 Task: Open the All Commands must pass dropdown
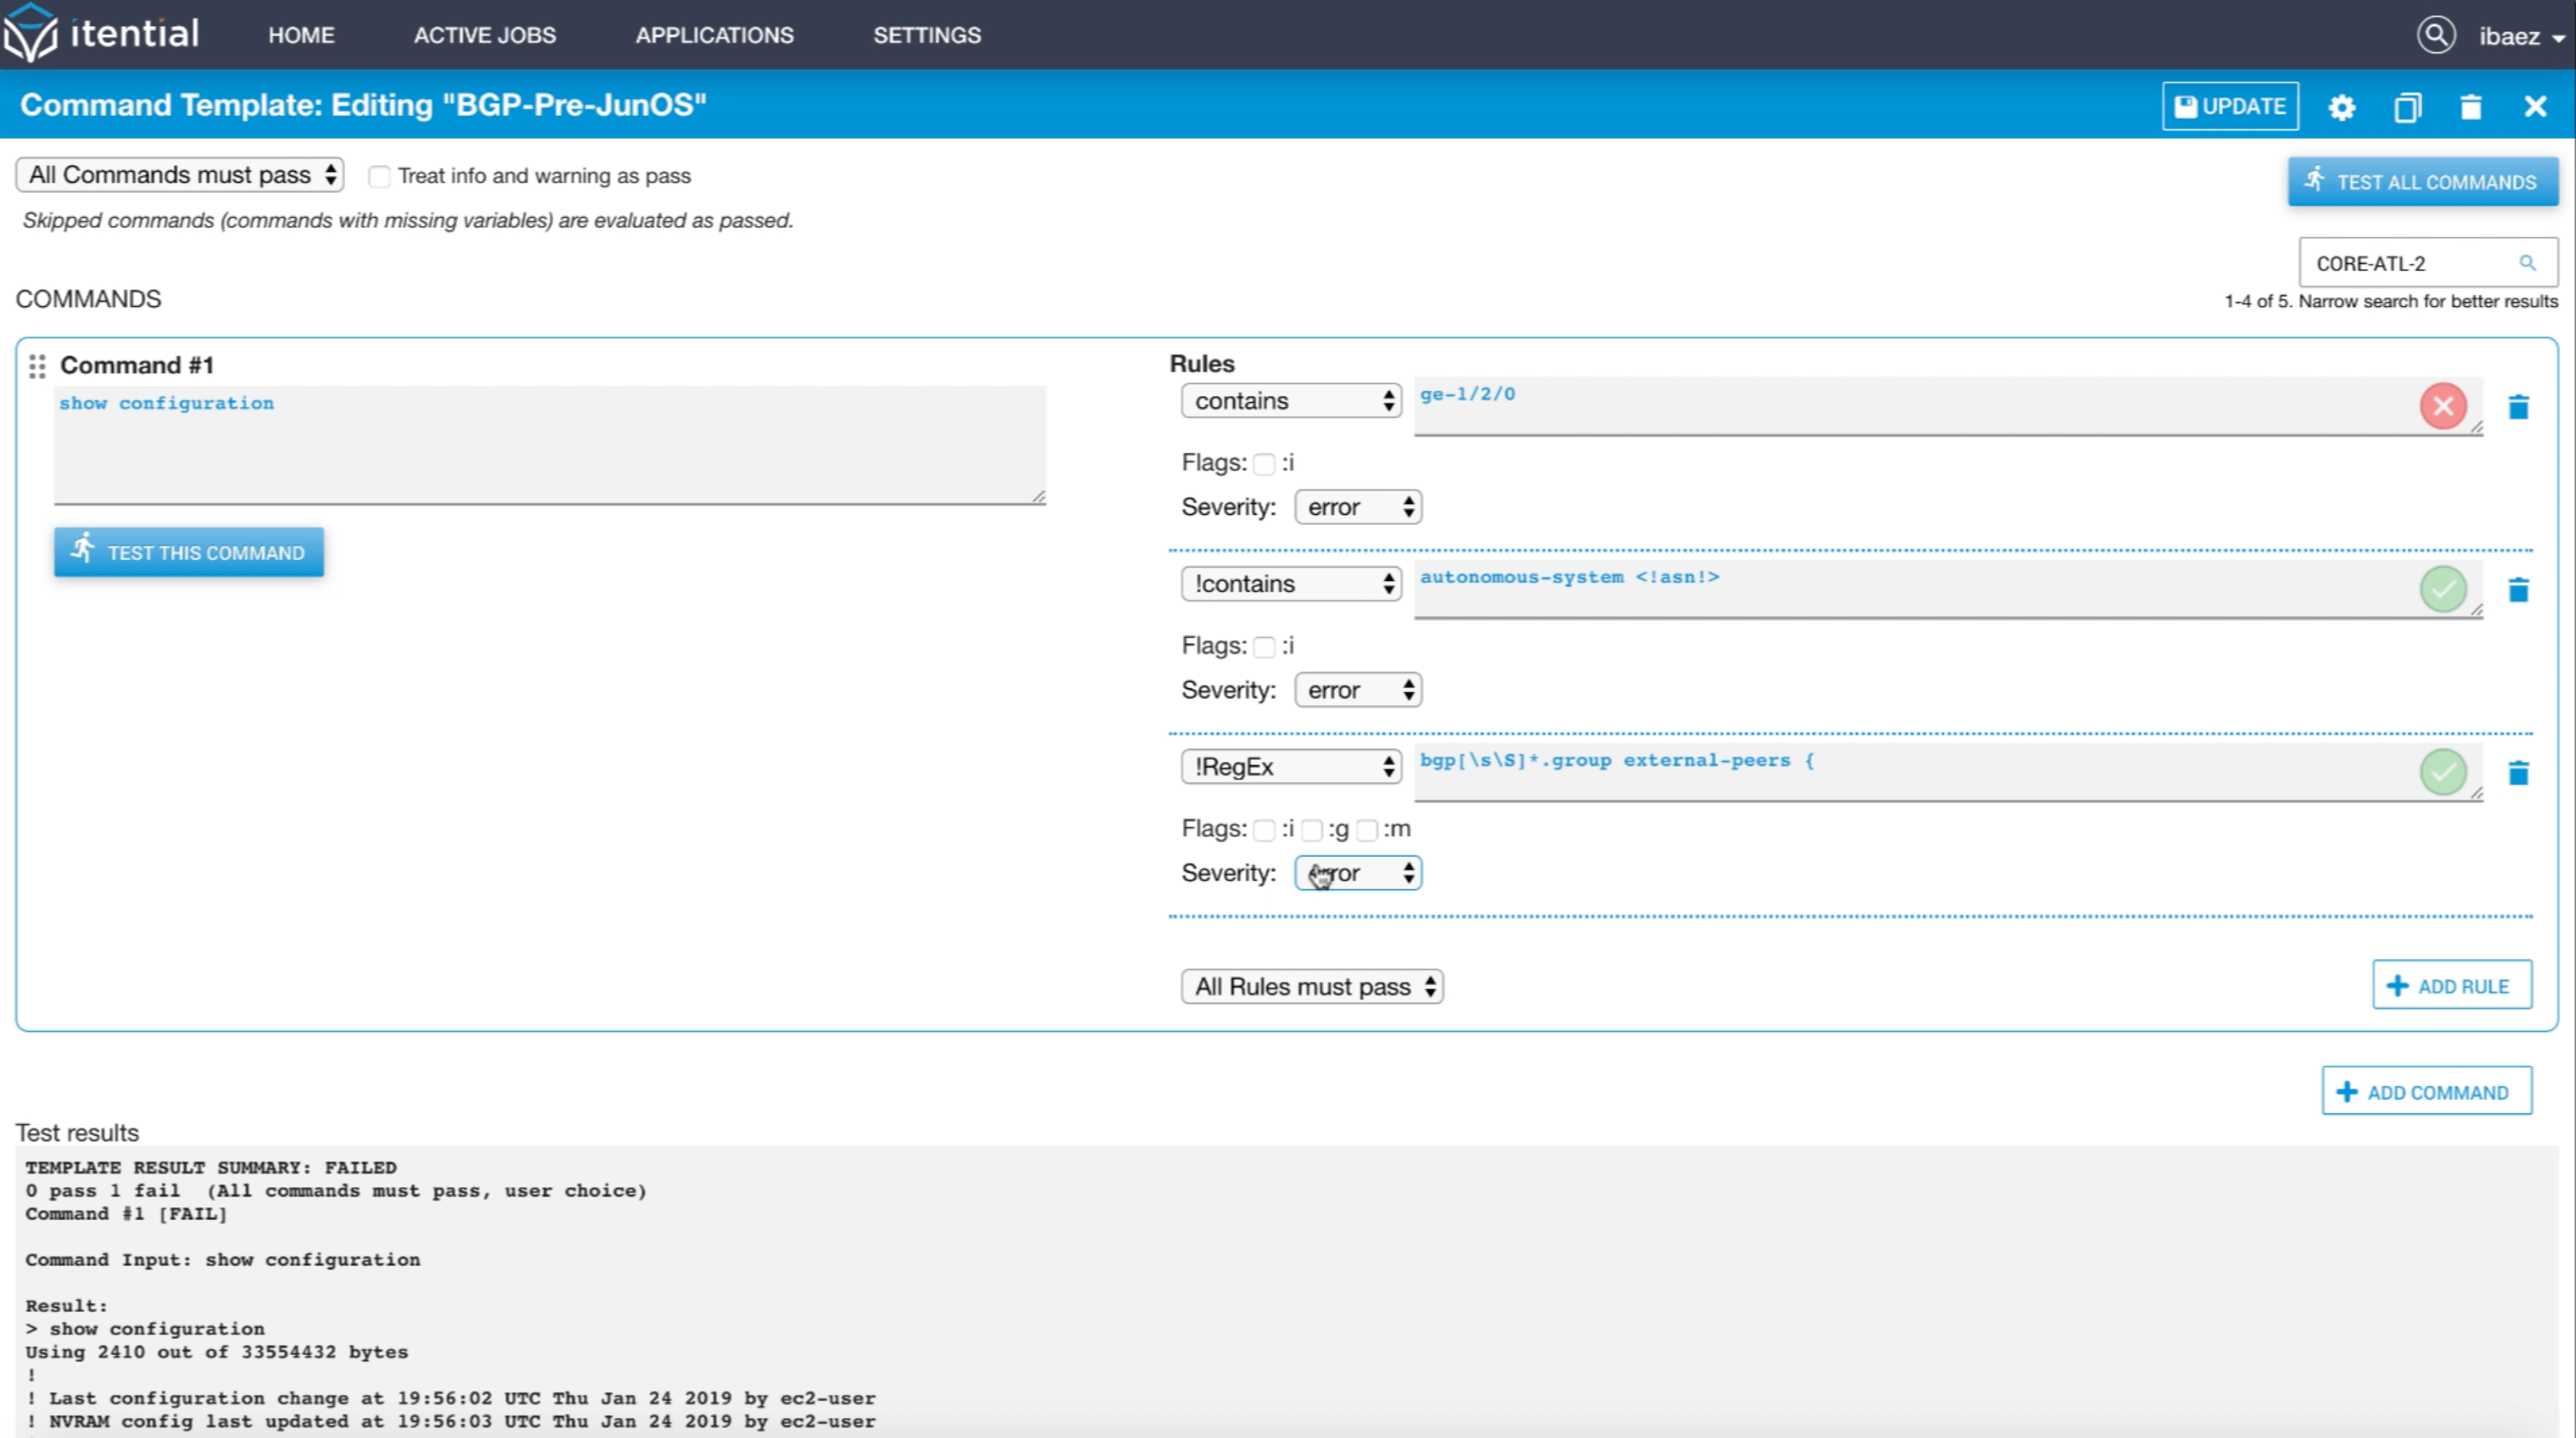(x=180, y=175)
